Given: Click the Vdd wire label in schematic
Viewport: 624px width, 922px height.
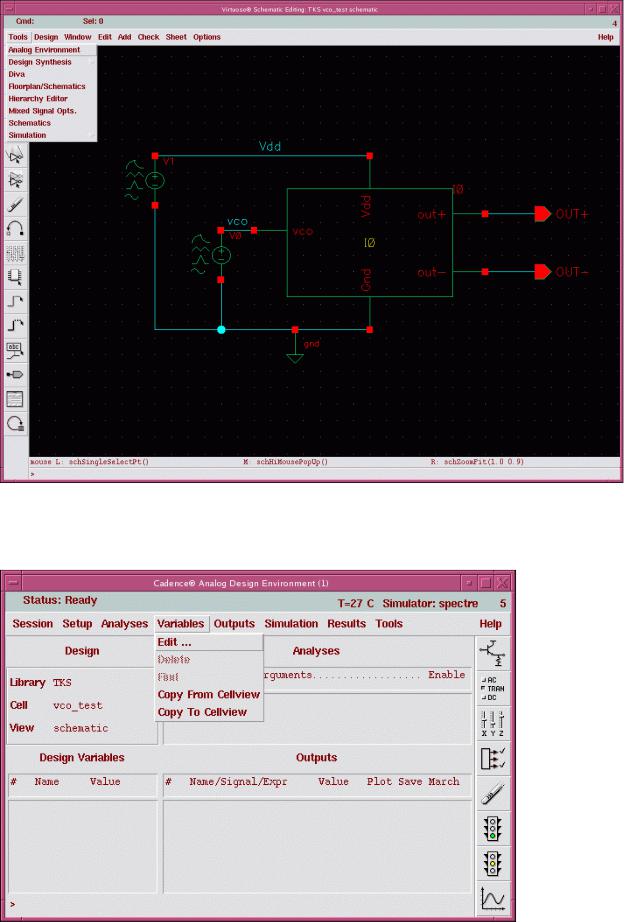Looking at the screenshot, I should 270,146.
